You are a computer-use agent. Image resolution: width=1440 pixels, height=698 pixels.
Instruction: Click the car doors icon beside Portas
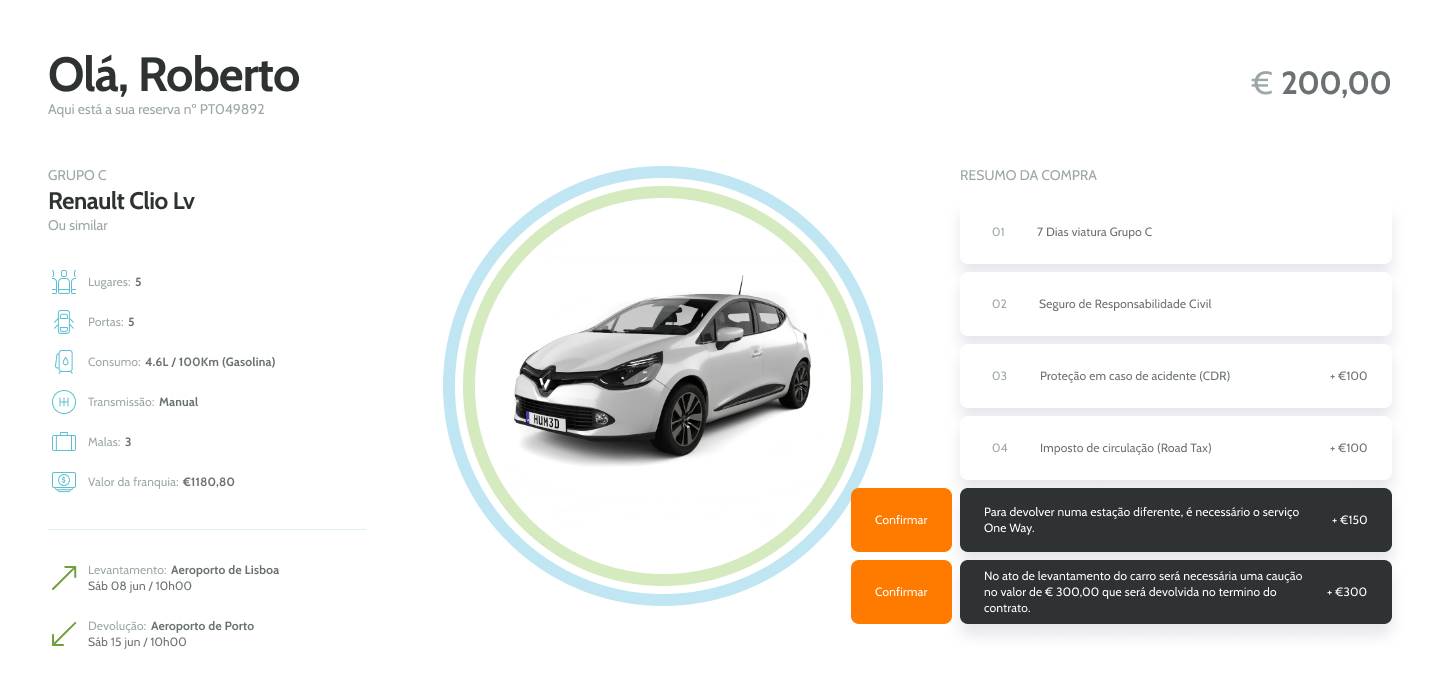tap(64, 322)
